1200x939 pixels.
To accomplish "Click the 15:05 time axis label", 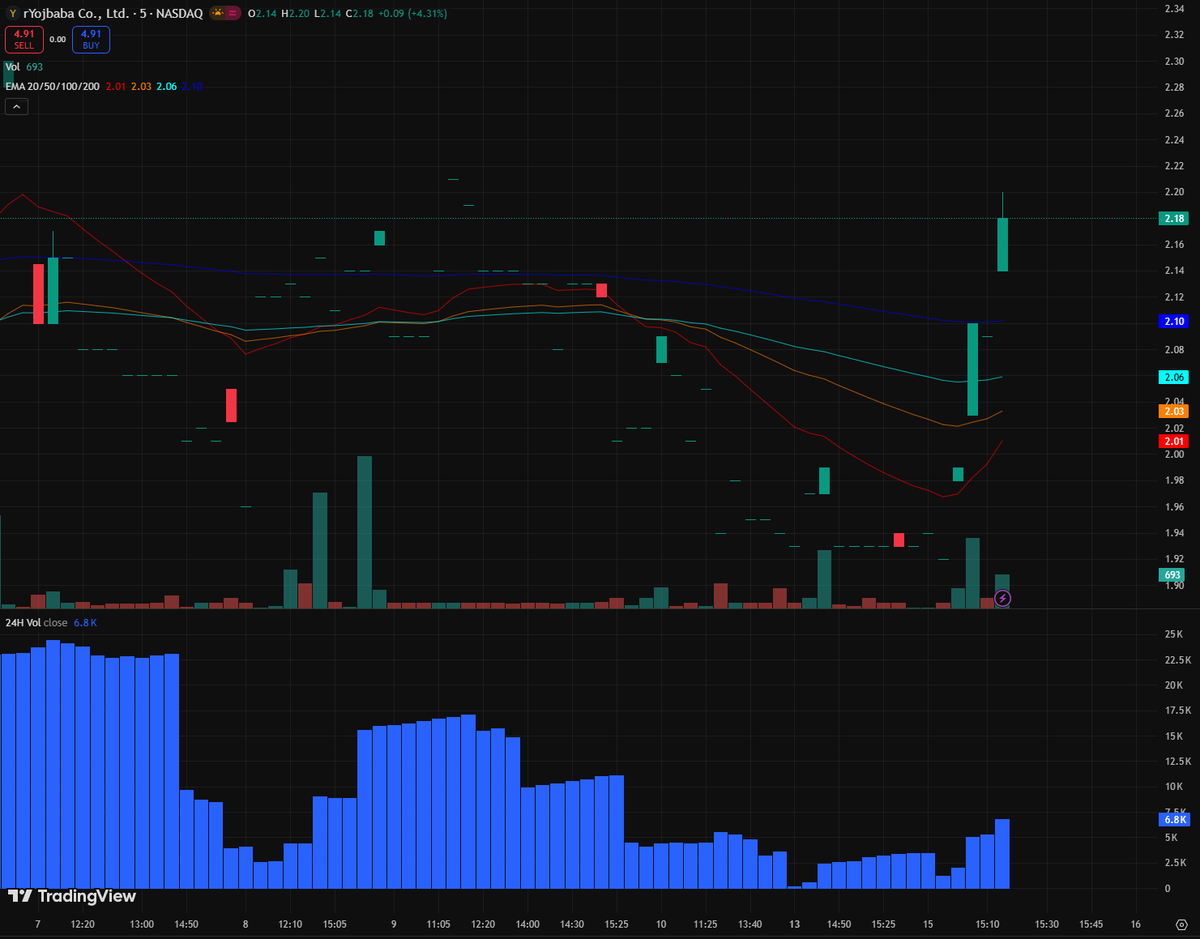I will 334,924.
